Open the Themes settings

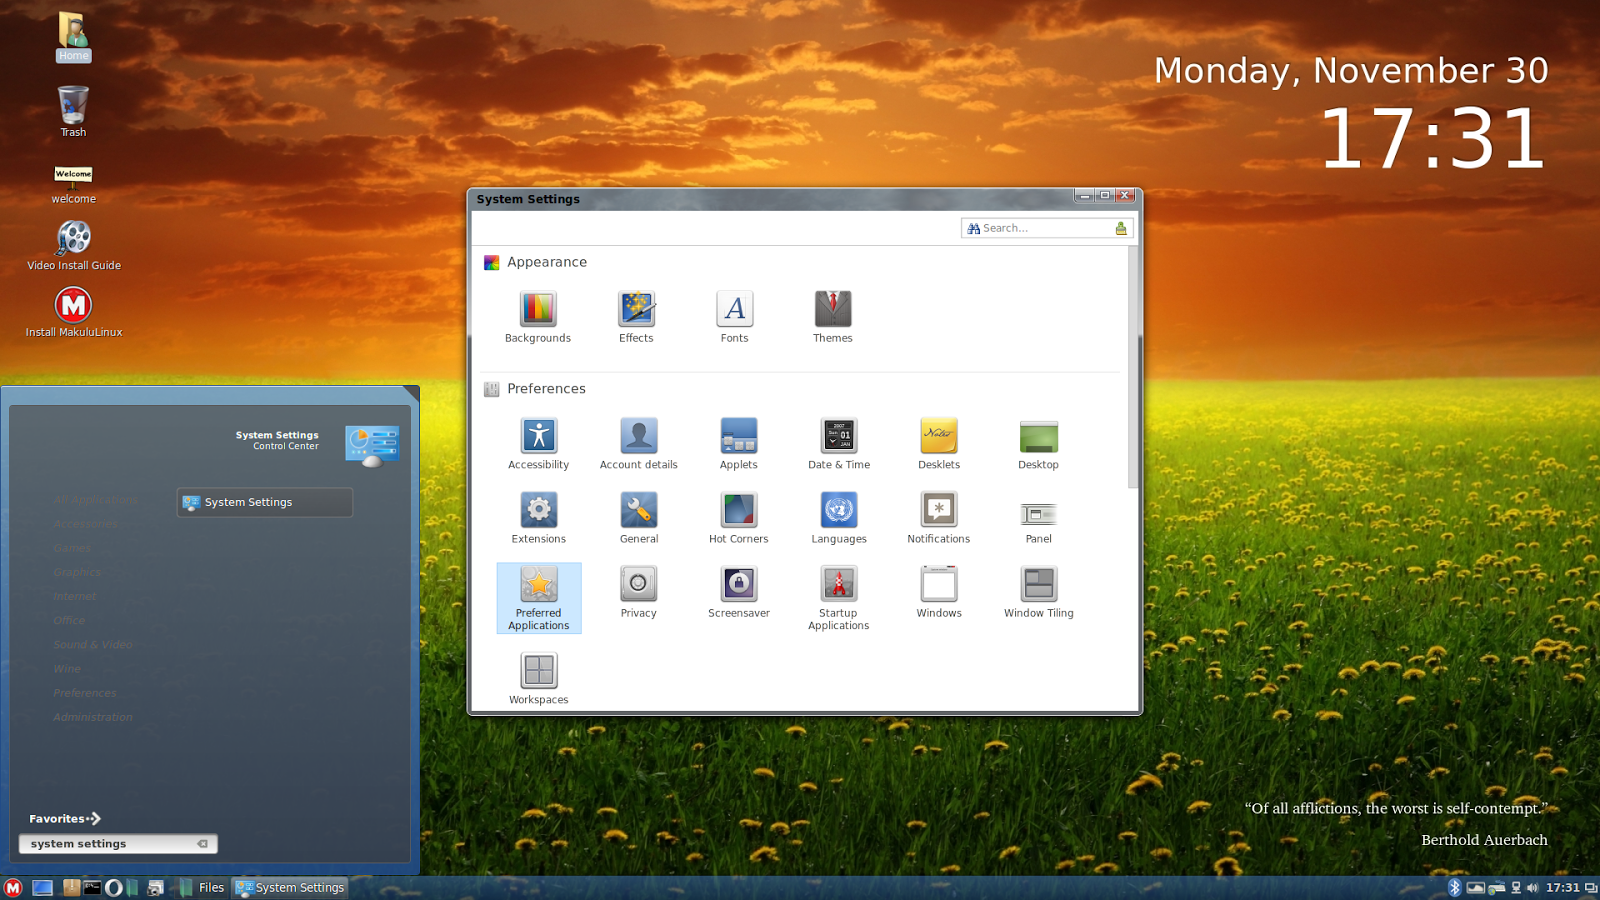(x=832, y=318)
